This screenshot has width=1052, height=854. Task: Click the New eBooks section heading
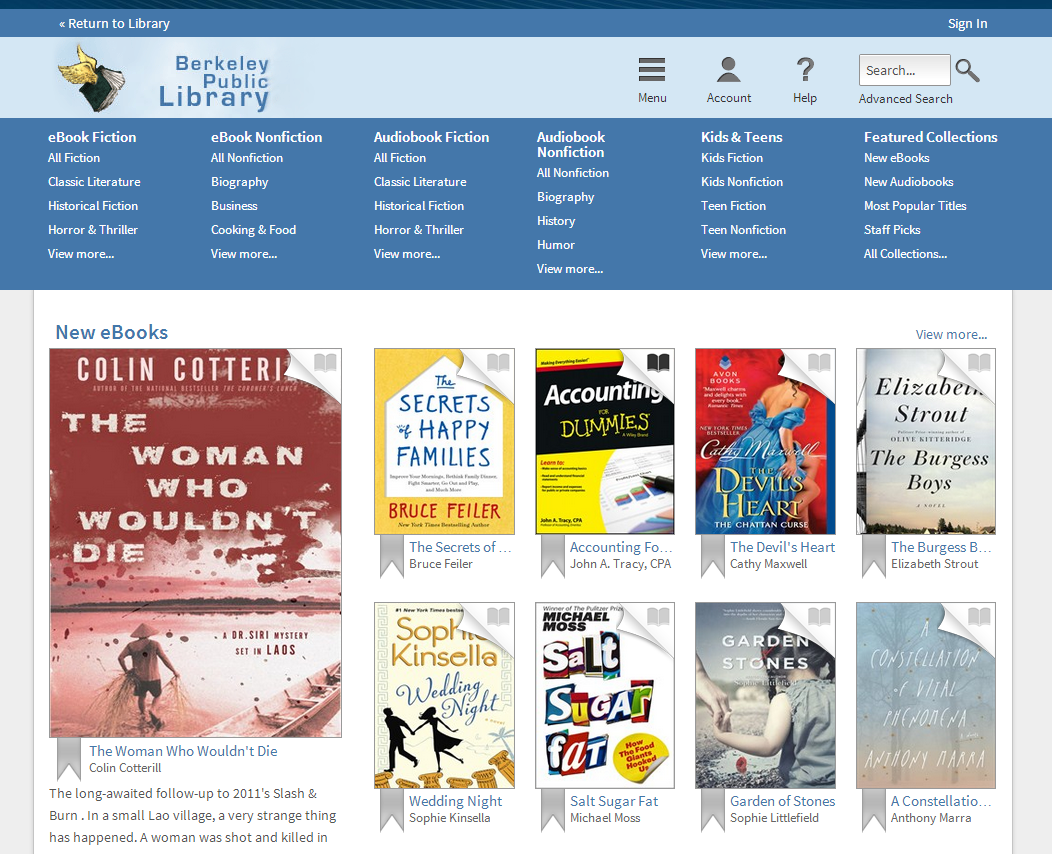[x=111, y=332]
